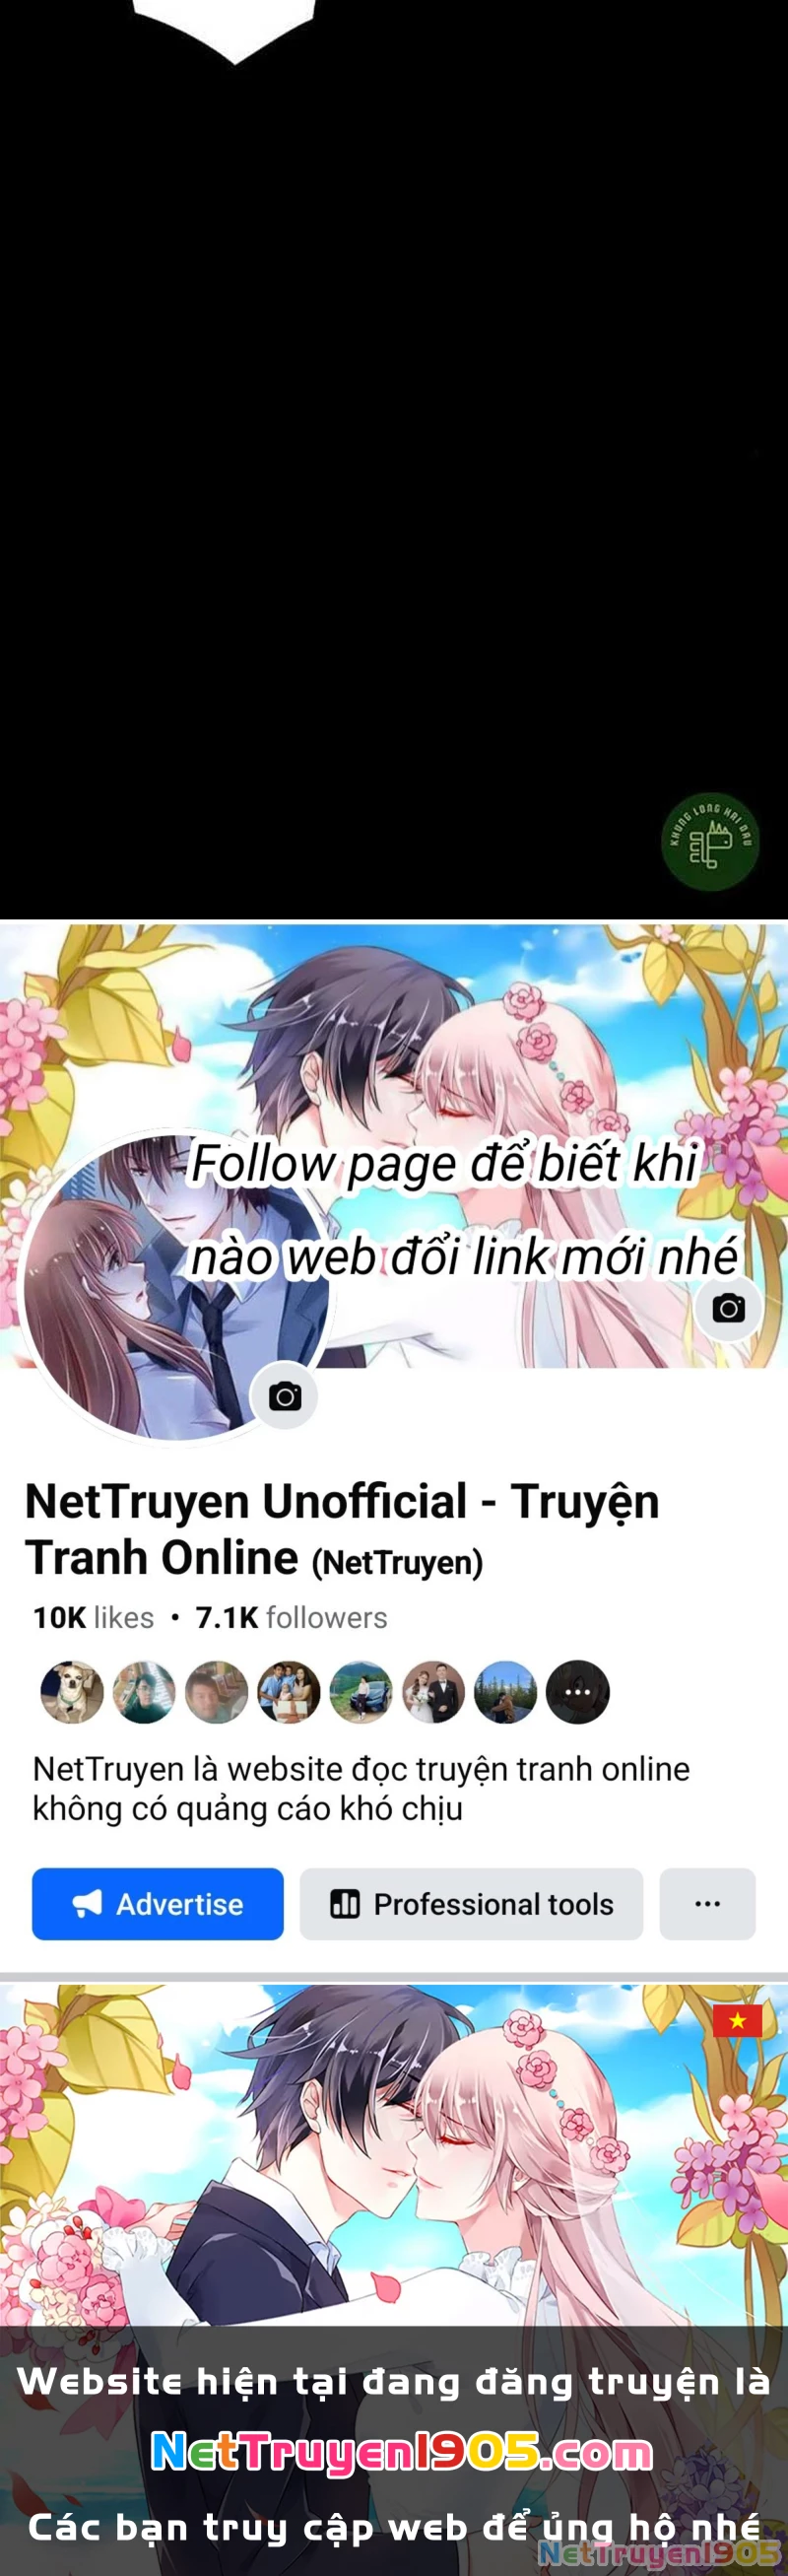
Task: Open Professional tools
Action: click(471, 1904)
